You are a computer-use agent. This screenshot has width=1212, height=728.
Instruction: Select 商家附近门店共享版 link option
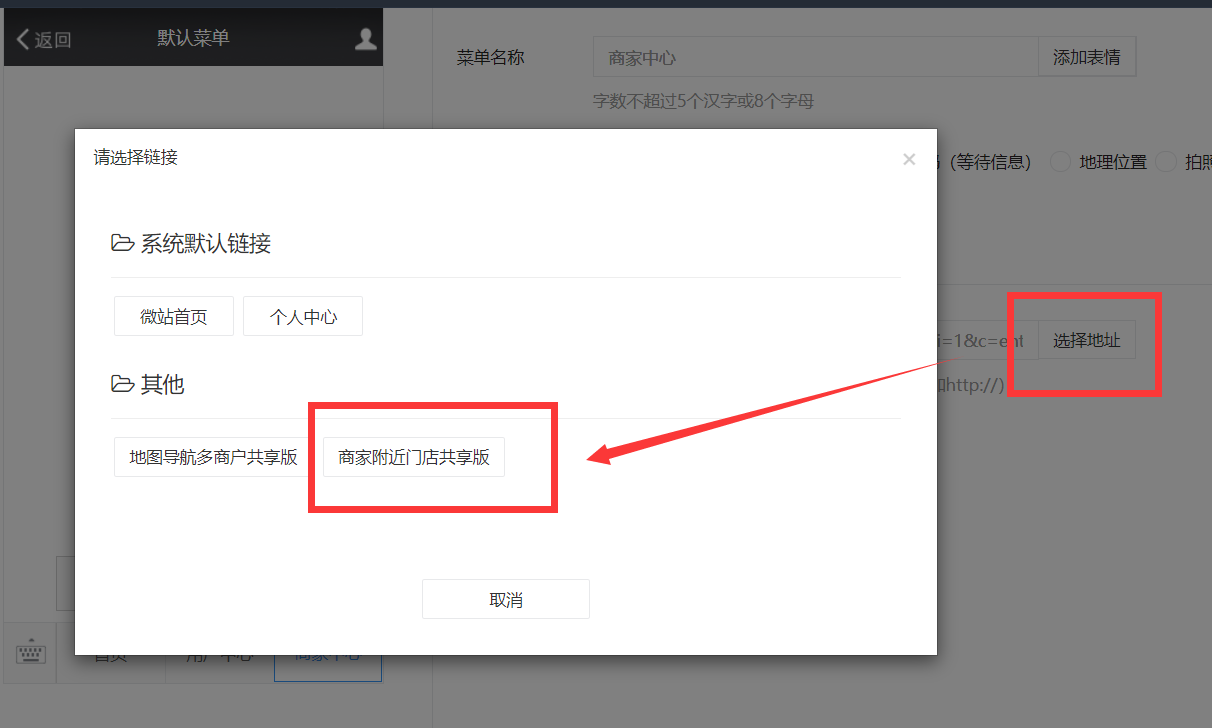[414, 457]
